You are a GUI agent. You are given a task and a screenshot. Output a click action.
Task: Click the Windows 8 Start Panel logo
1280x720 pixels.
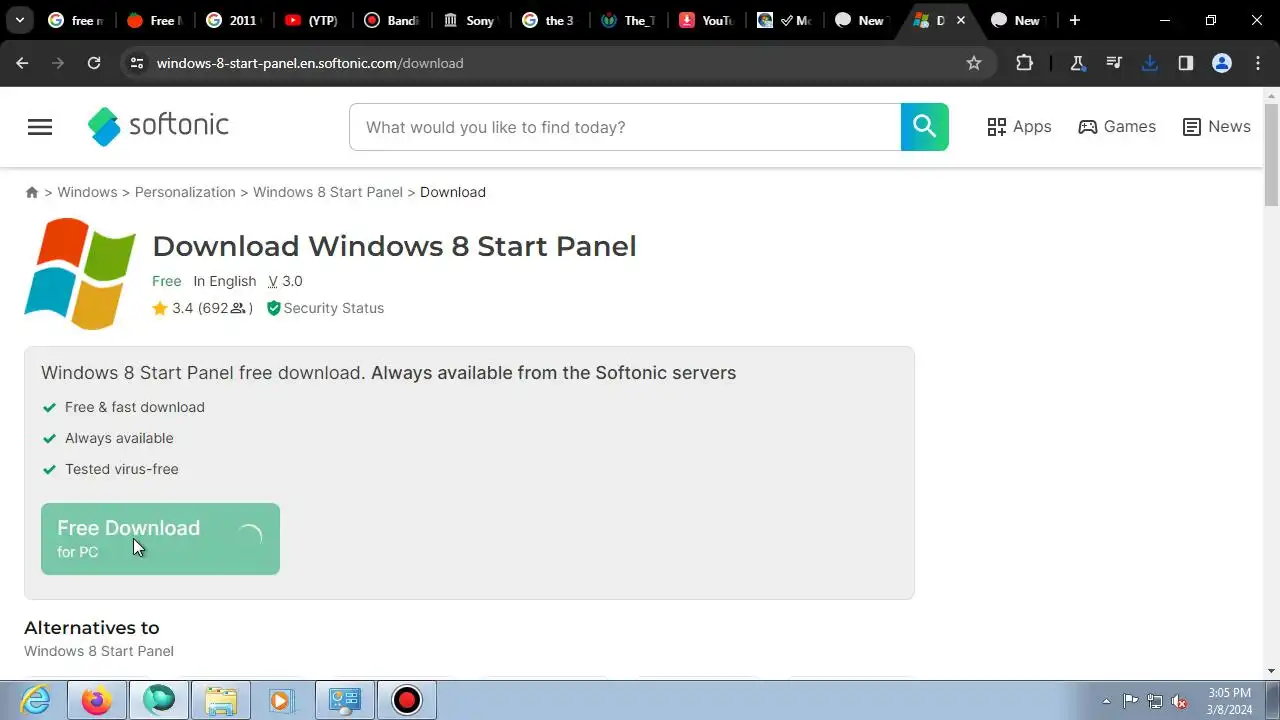point(80,273)
